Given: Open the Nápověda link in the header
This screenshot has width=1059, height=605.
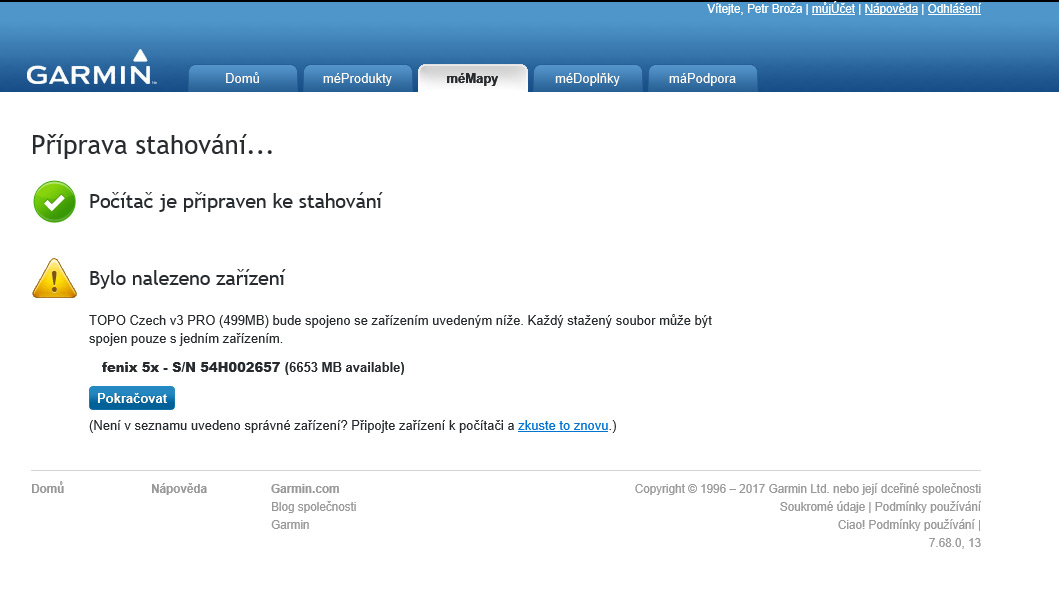Looking at the screenshot, I should click(891, 9).
